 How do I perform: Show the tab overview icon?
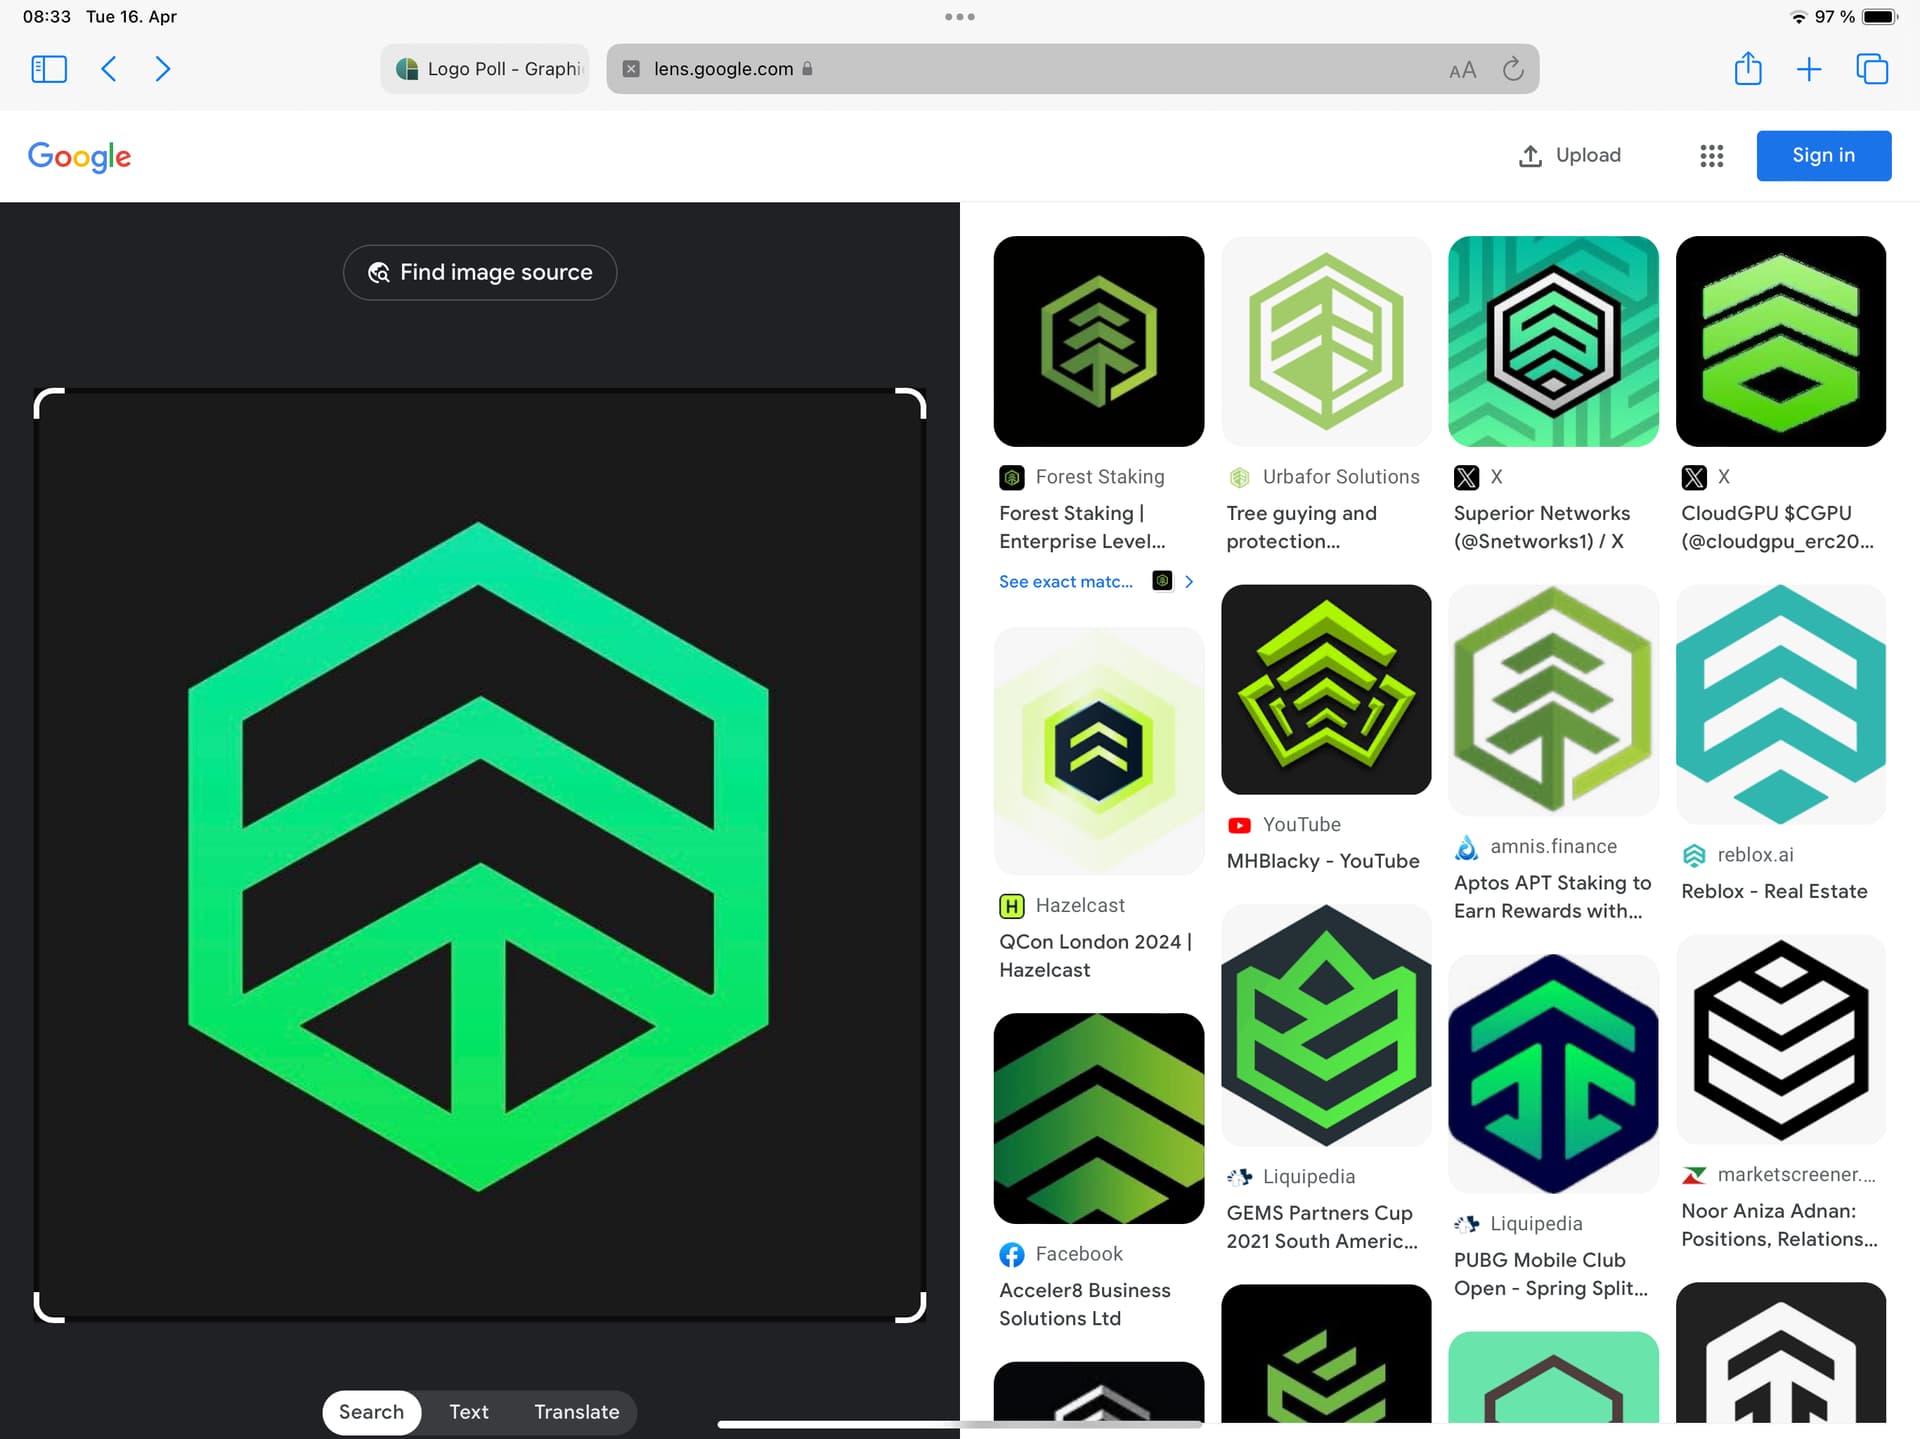pyautogui.click(x=1871, y=69)
